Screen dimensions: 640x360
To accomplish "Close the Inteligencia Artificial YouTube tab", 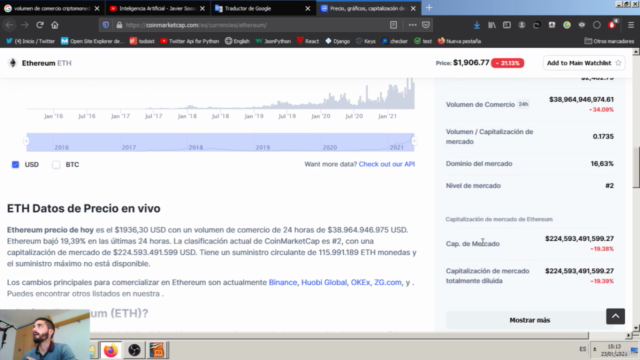I will tap(202, 8).
